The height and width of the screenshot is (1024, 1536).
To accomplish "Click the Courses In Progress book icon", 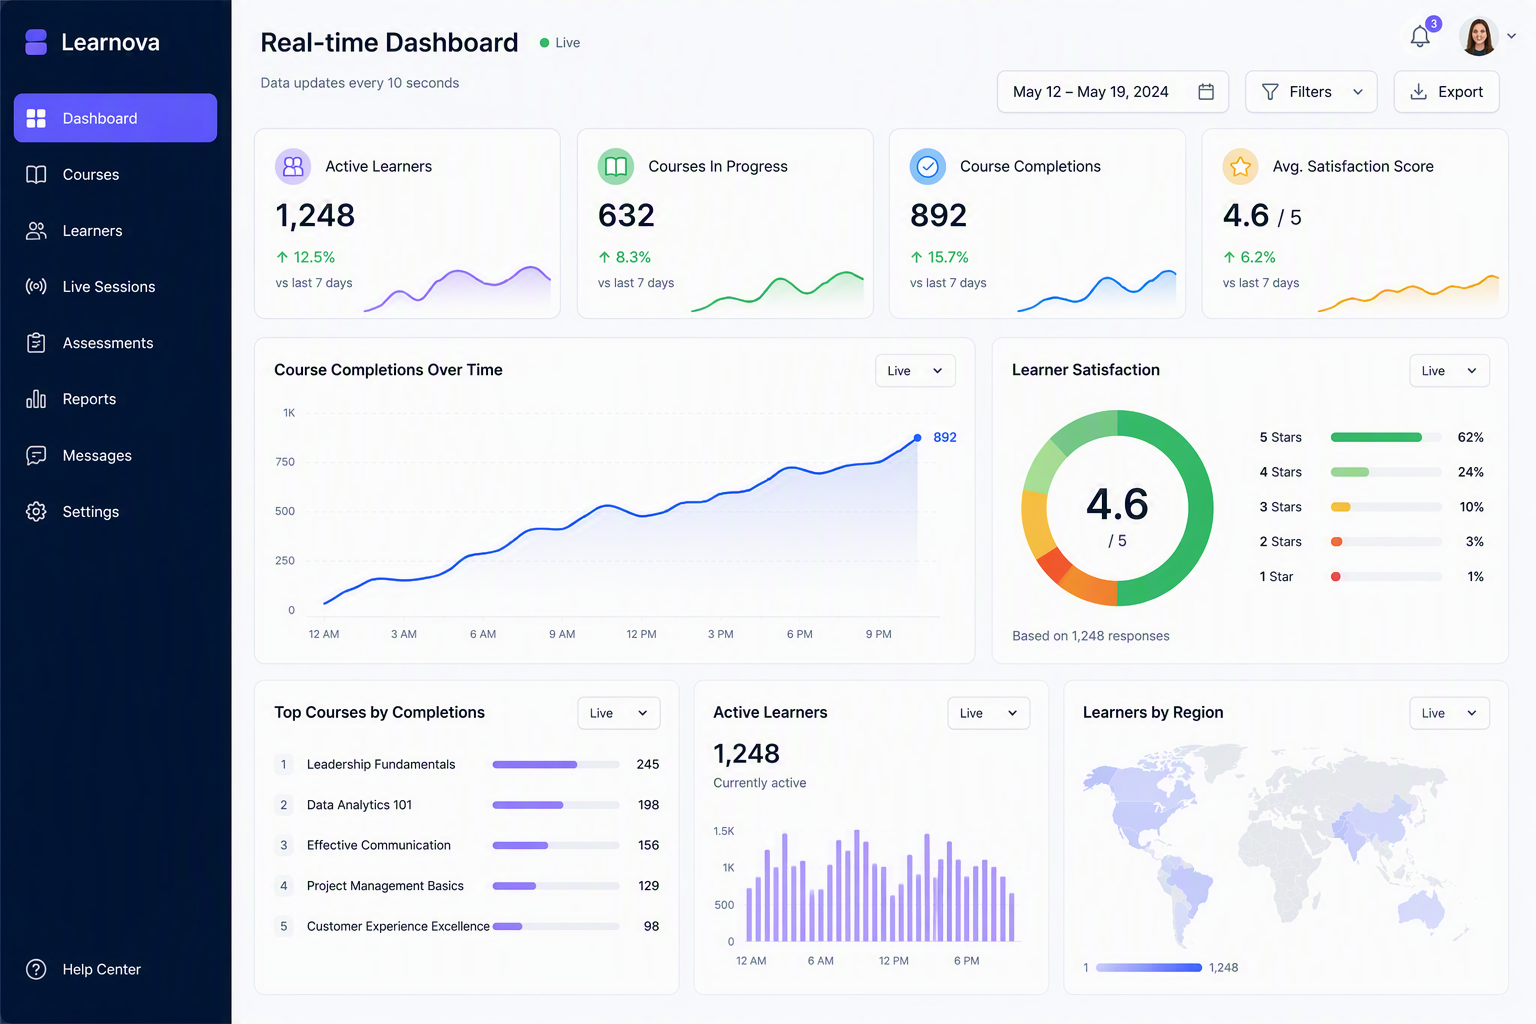I will (x=616, y=166).
